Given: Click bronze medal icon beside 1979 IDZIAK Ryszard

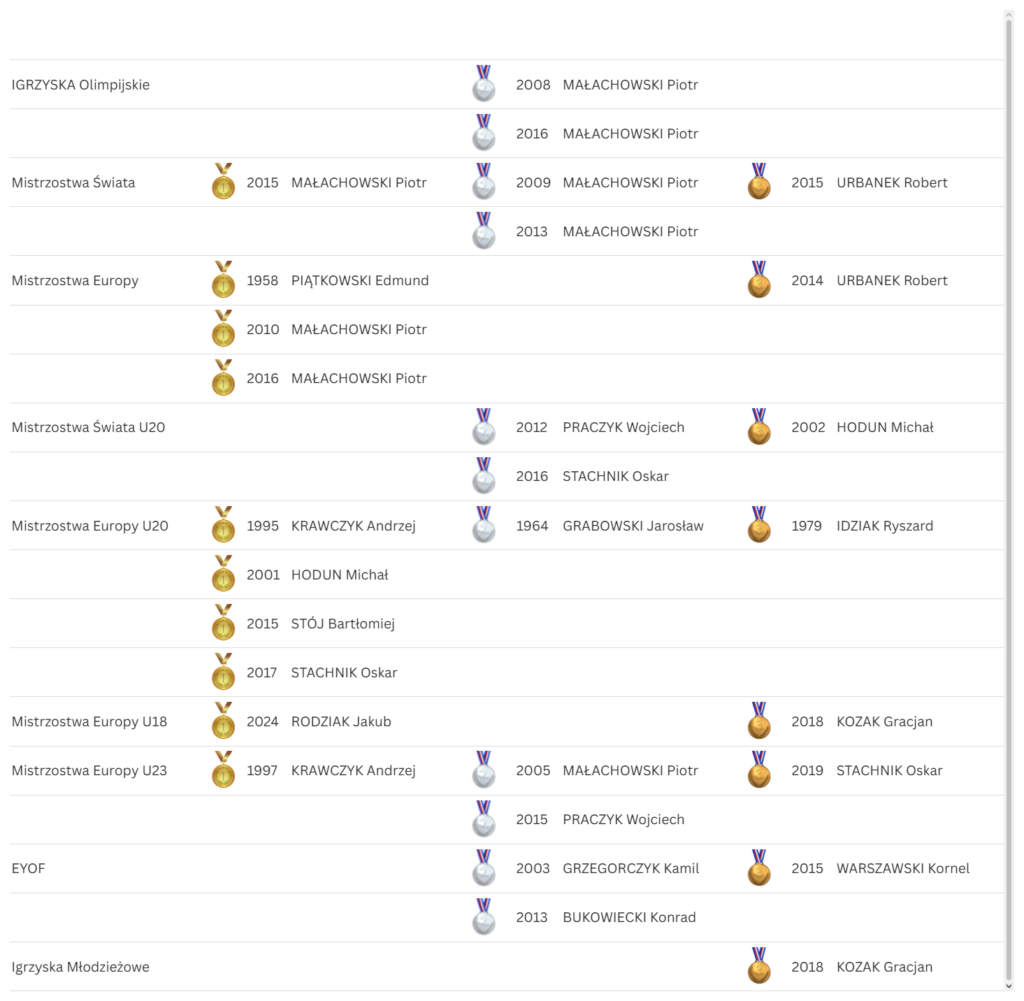Looking at the screenshot, I should (x=760, y=525).
